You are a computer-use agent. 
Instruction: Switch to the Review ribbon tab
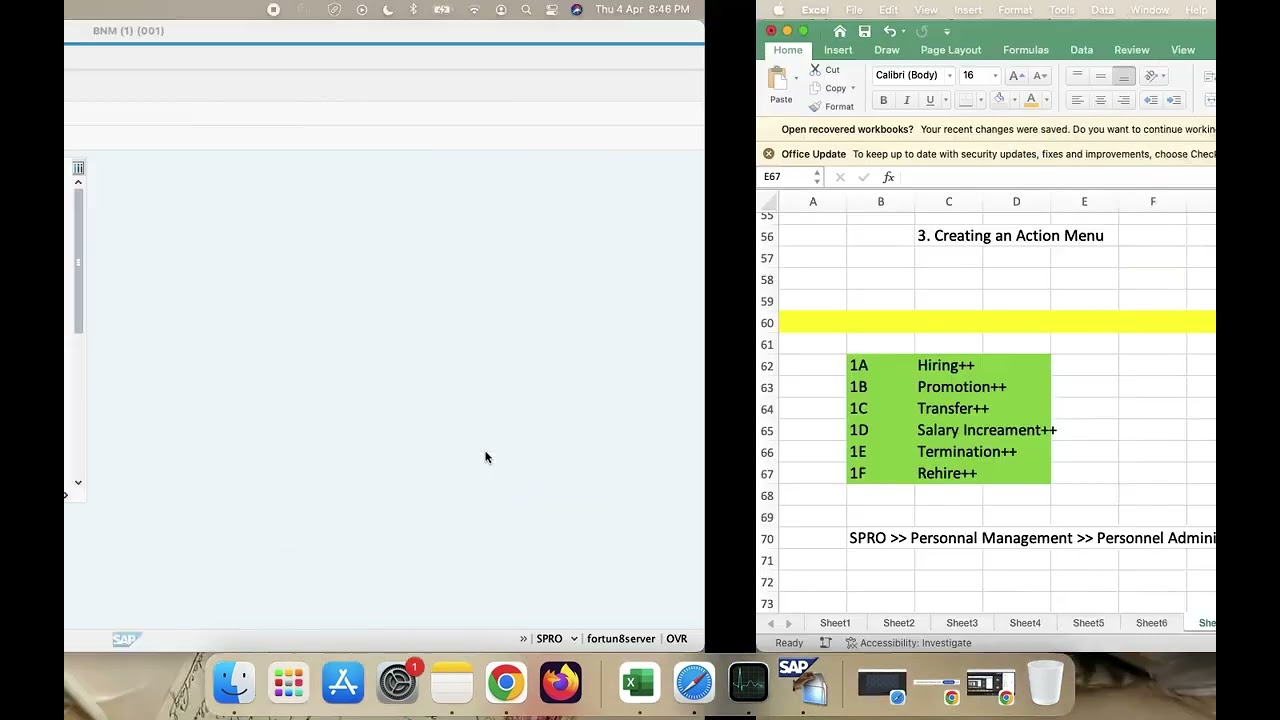[x=1132, y=50]
